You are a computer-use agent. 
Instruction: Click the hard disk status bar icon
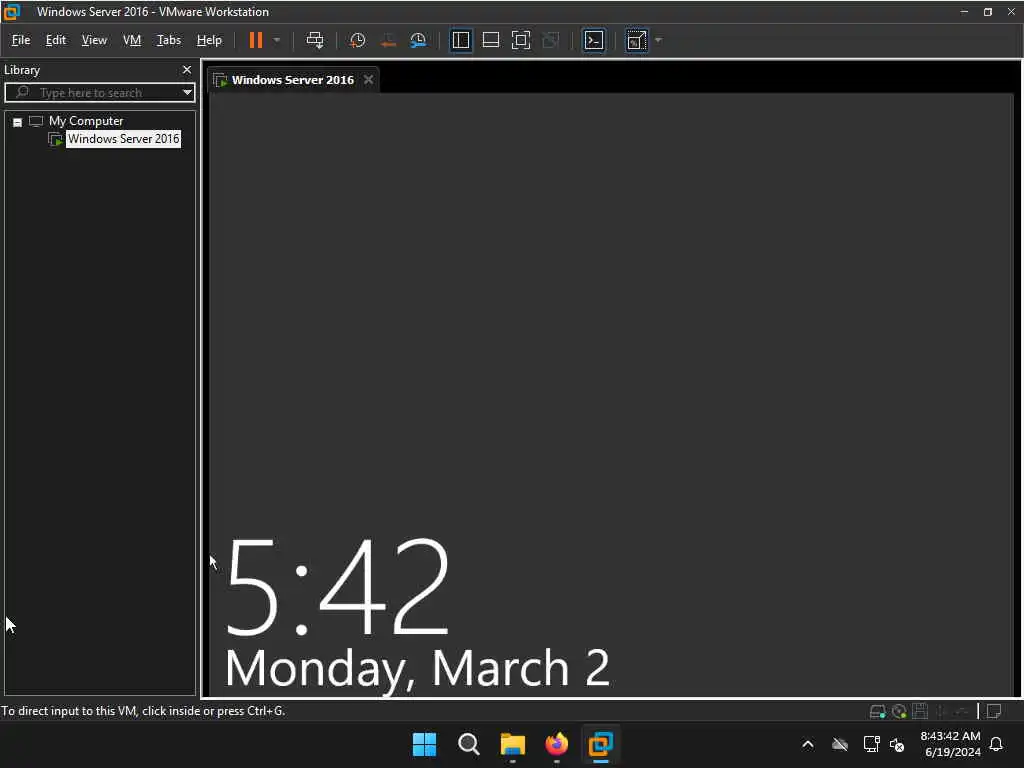click(x=878, y=711)
